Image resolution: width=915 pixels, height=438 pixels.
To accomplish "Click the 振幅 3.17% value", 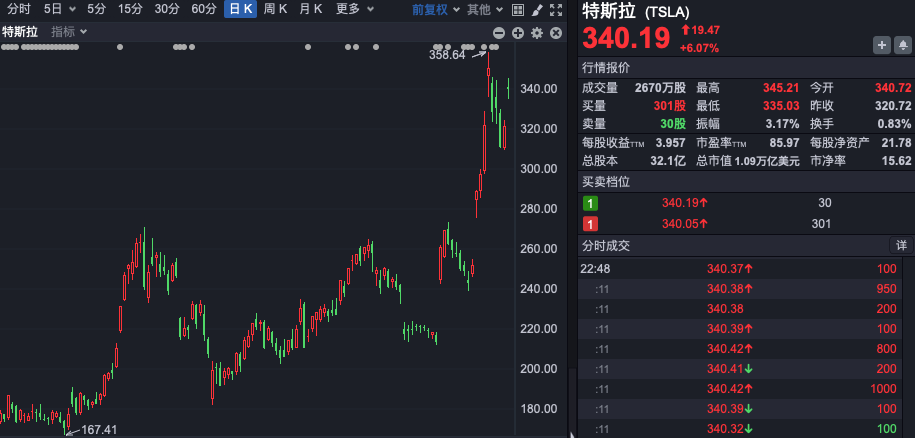I will (x=783, y=124).
